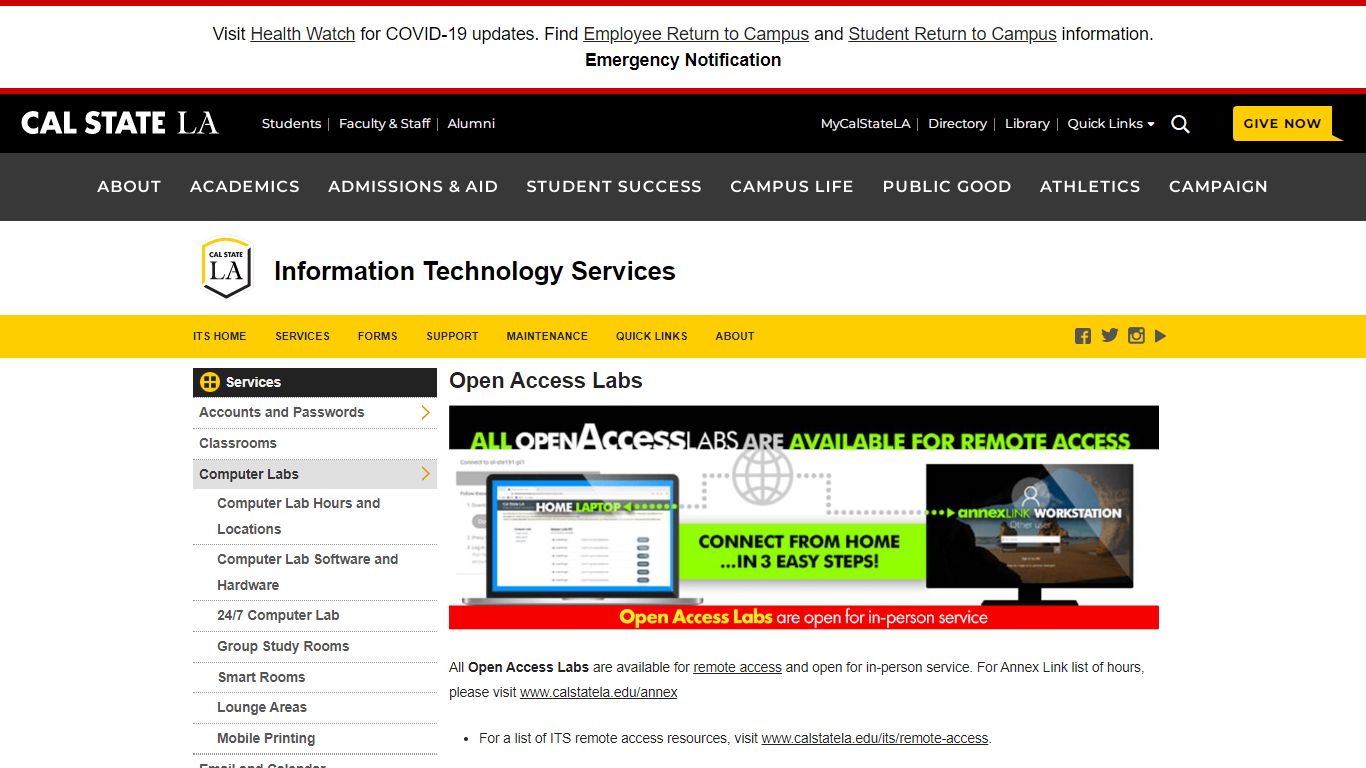Open ADMISSIONS & AID menu
Screen dimensions: 1366x768
pos(413,186)
